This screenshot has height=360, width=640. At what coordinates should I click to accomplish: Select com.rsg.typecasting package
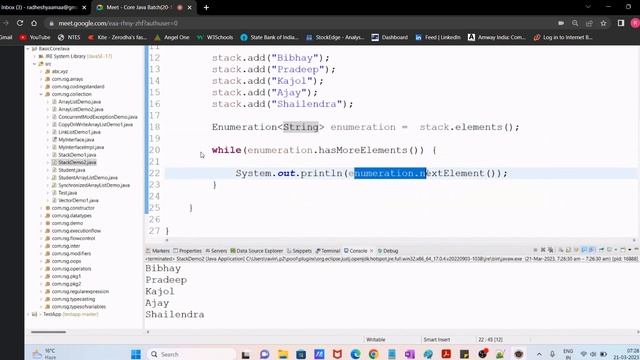click(x=73, y=299)
